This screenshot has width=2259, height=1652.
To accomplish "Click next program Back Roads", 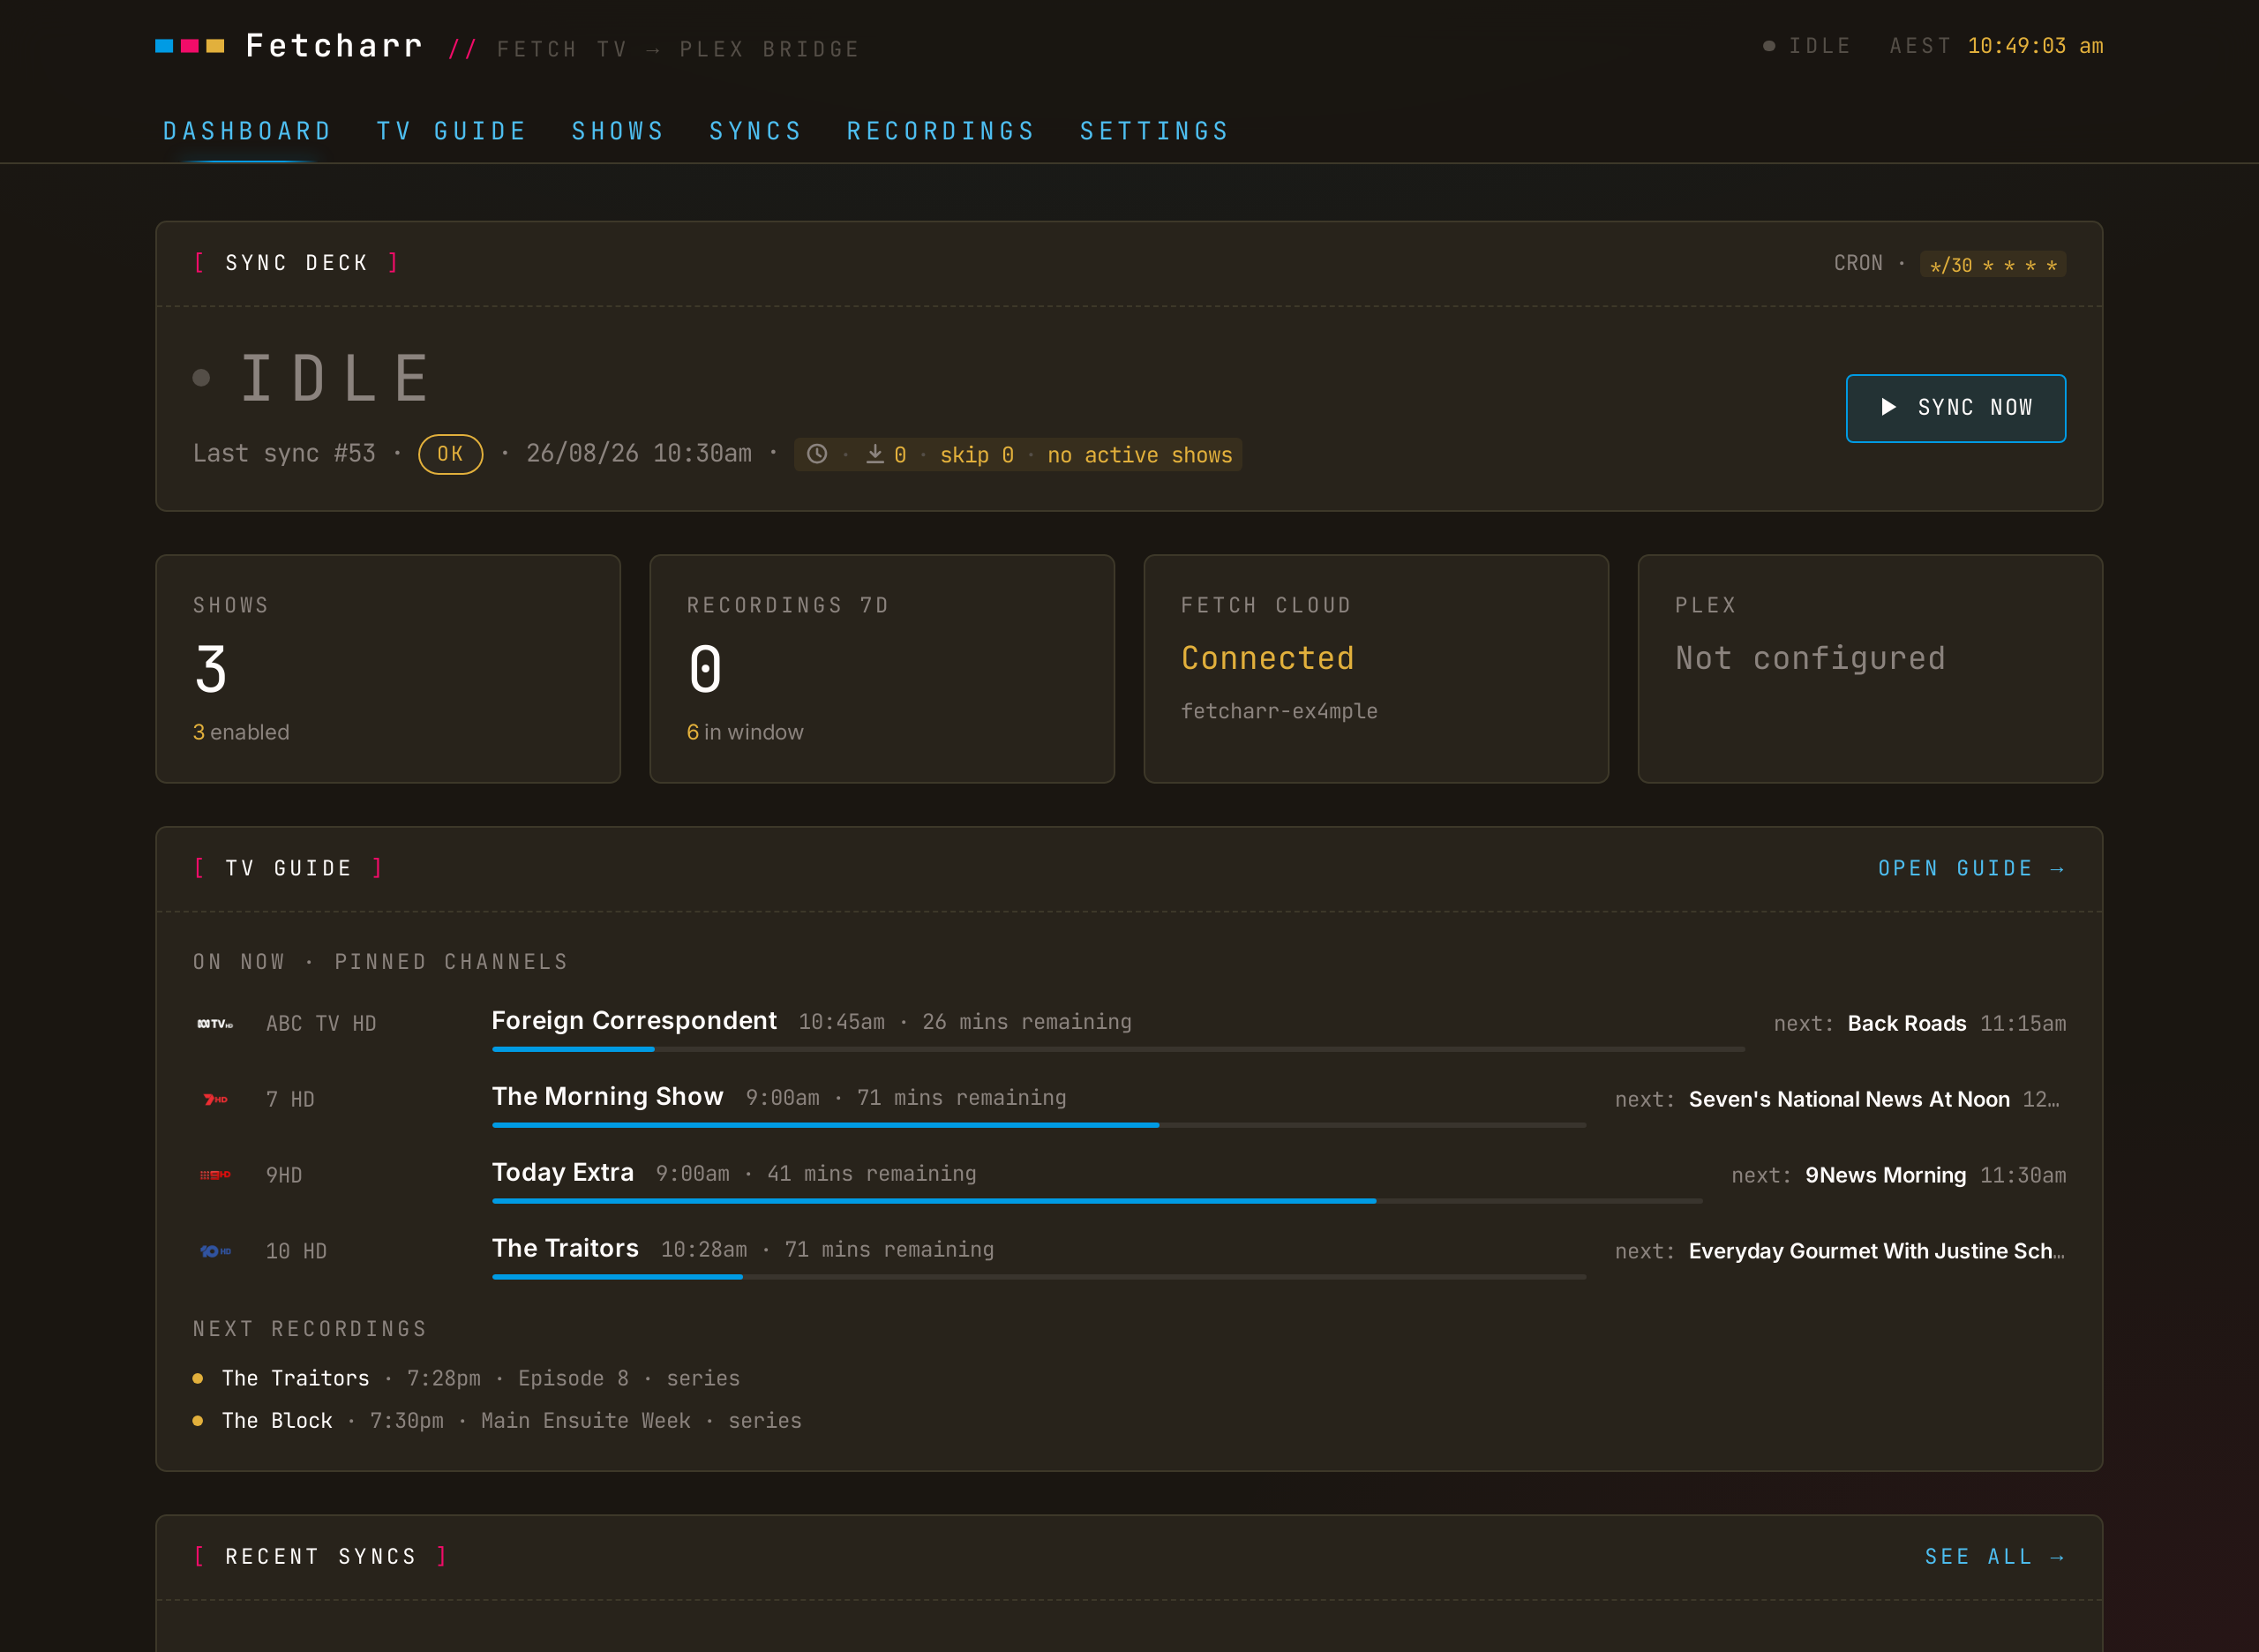I will tap(1907, 1024).
